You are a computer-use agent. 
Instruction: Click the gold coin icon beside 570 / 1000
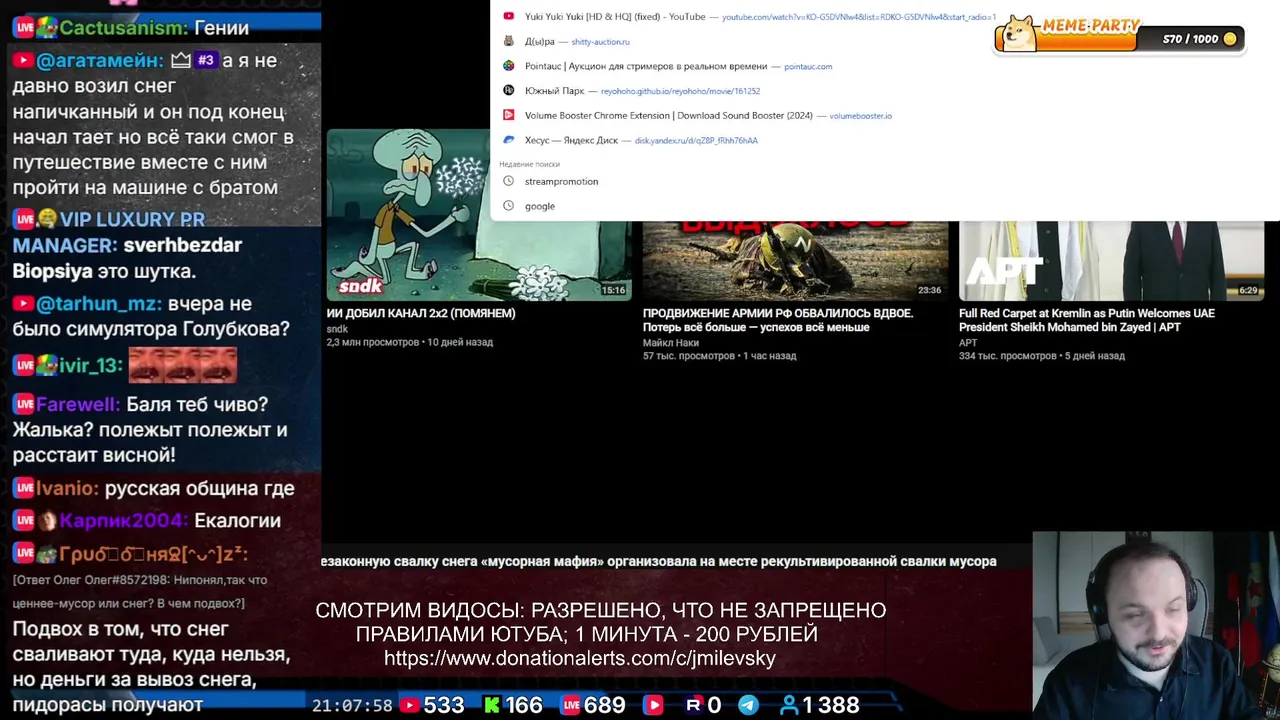[1230, 39]
